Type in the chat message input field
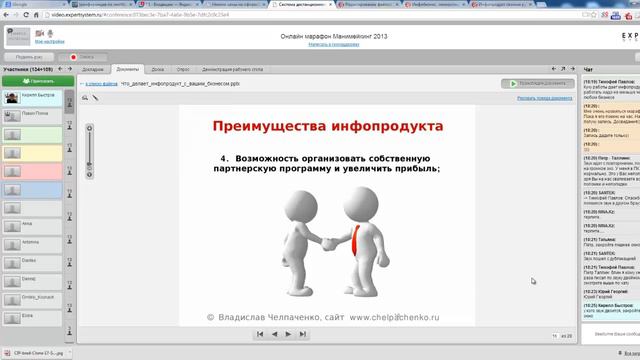Viewport: 640px width, 360px height. click(611, 334)
